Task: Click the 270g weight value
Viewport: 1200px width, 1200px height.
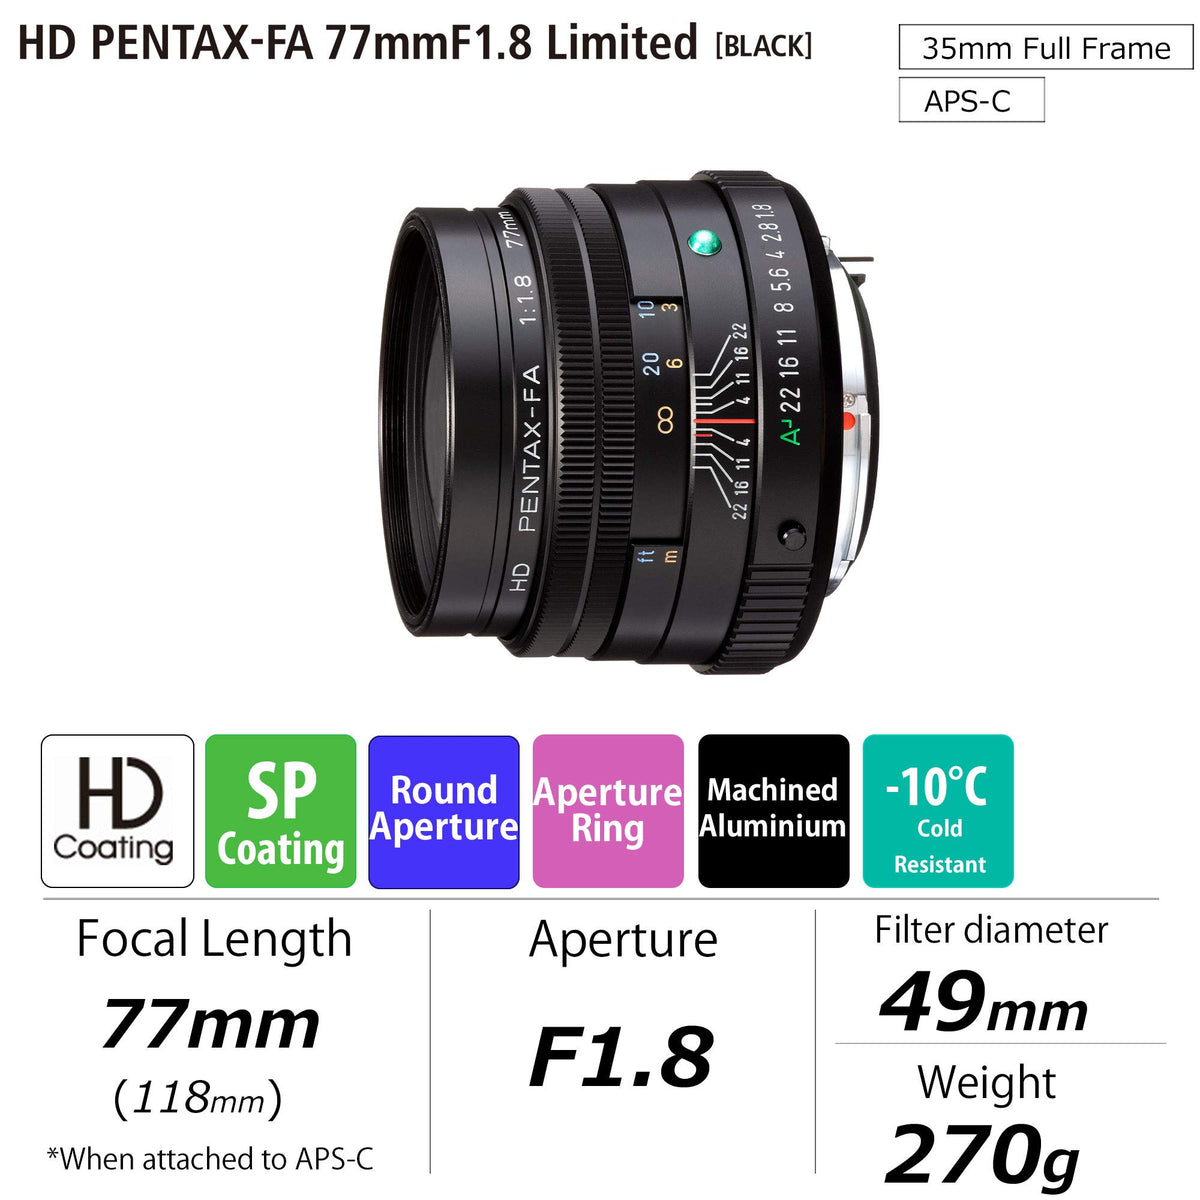Action: pyautogui.click(x=983, y=1154)
